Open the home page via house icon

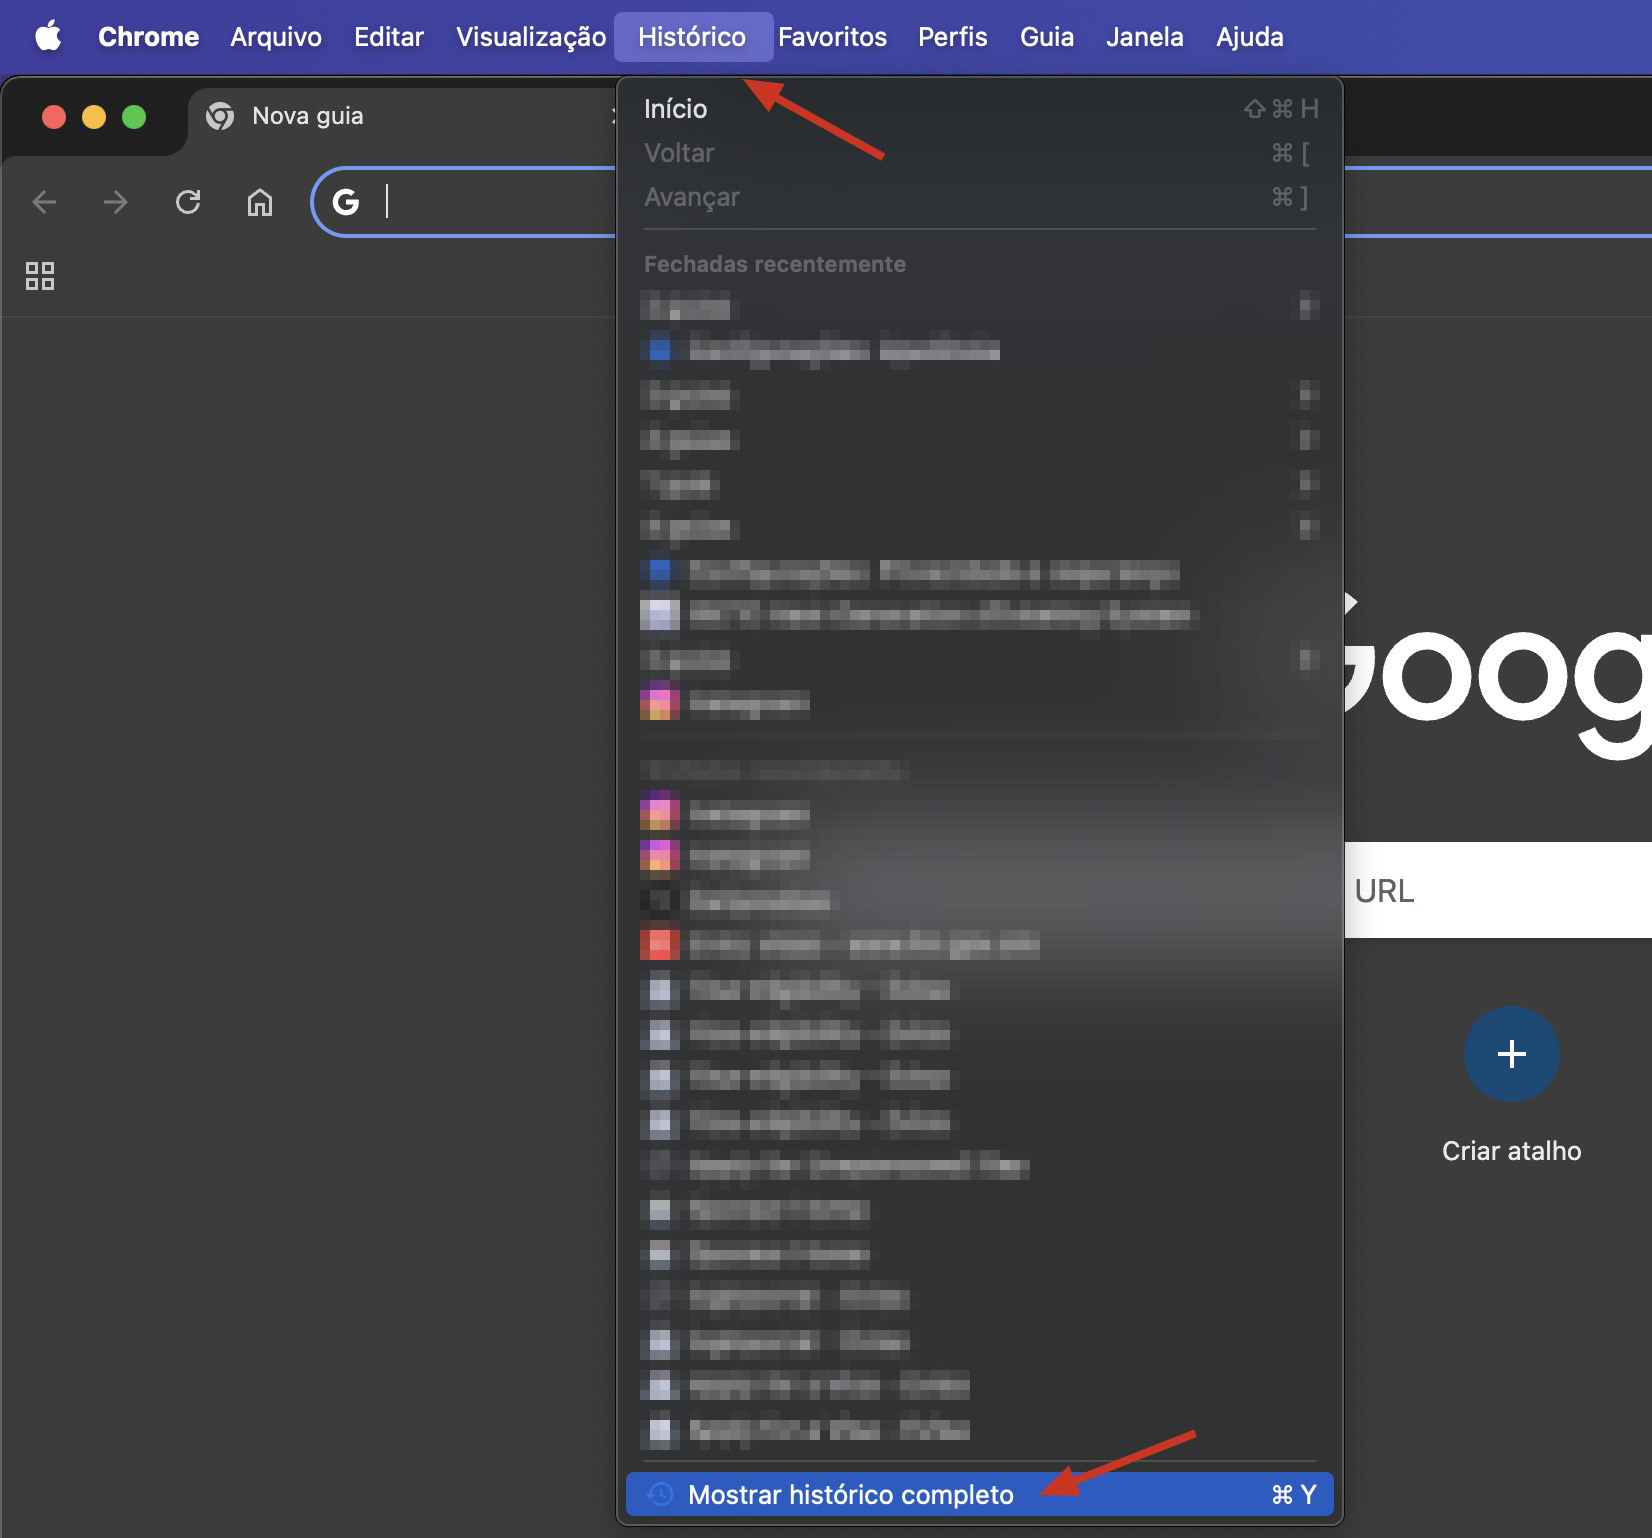(x=259, y=202)
